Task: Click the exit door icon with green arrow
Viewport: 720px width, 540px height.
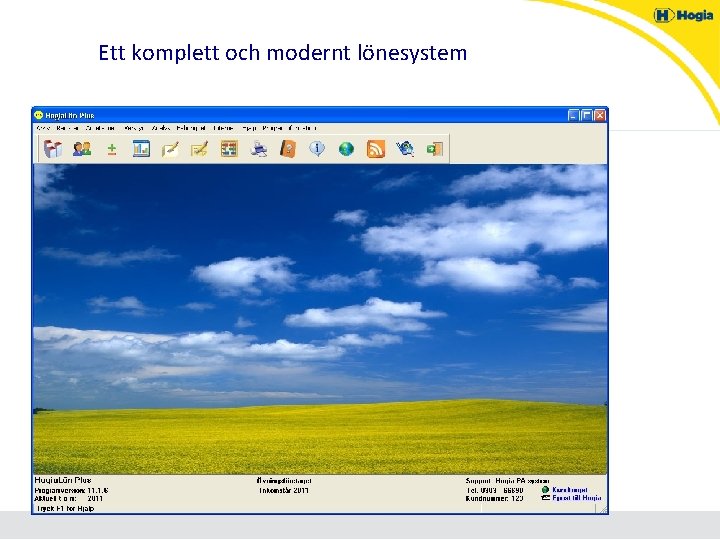Action: pyautogui.click(x=434, y=149)
